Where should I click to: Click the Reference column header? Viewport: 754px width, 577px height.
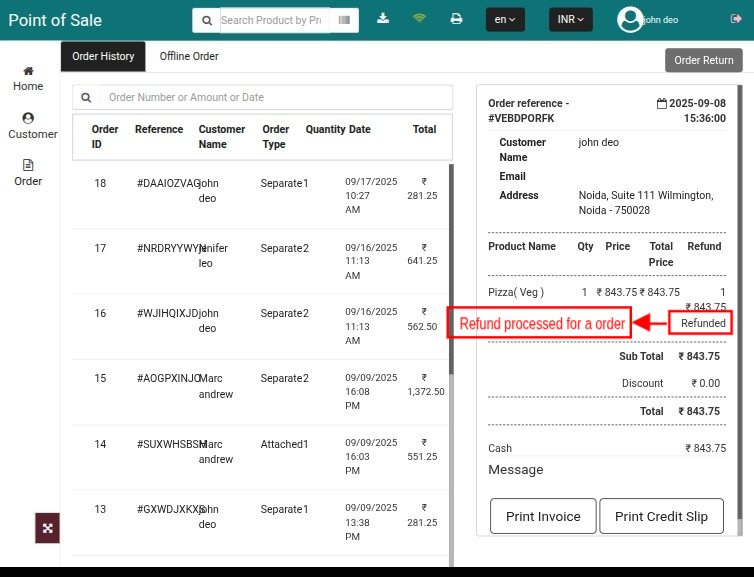[159, 129]
